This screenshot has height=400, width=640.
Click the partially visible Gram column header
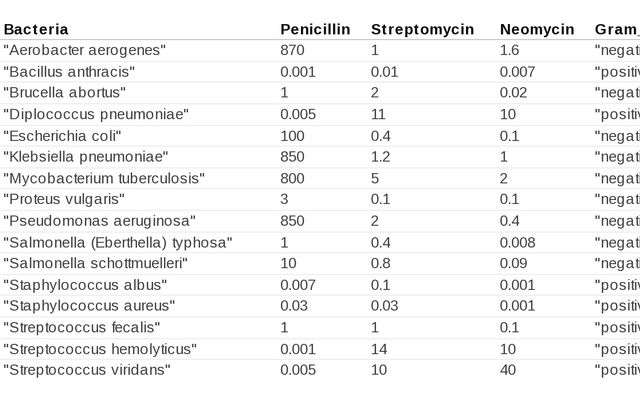click(616, 29)
